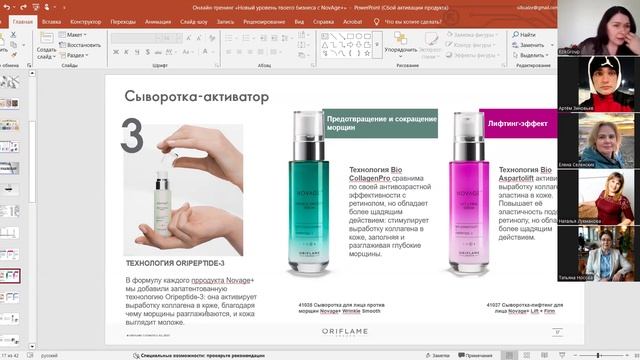The image size is (640, 360).
Task: Click the Cut scissors icon in clipboard group
Action: click(x=13, y=35)
